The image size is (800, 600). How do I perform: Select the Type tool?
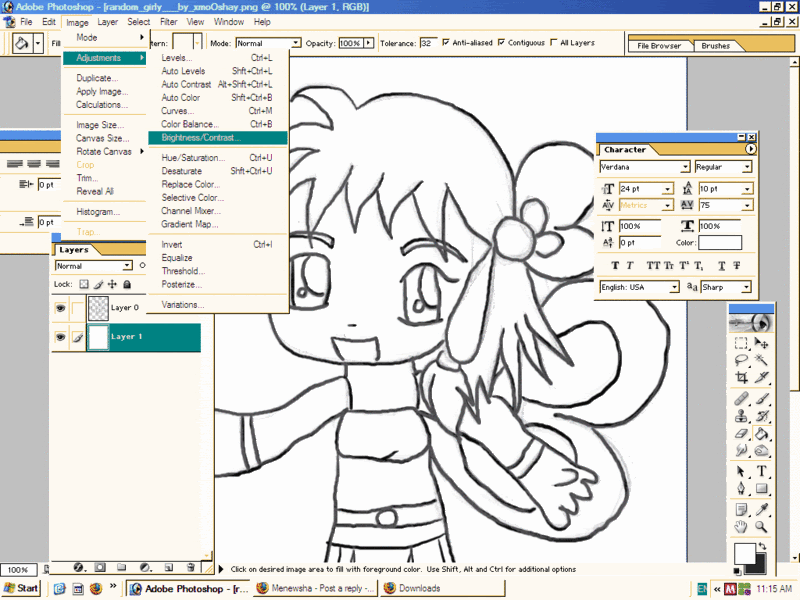point(761,471)
